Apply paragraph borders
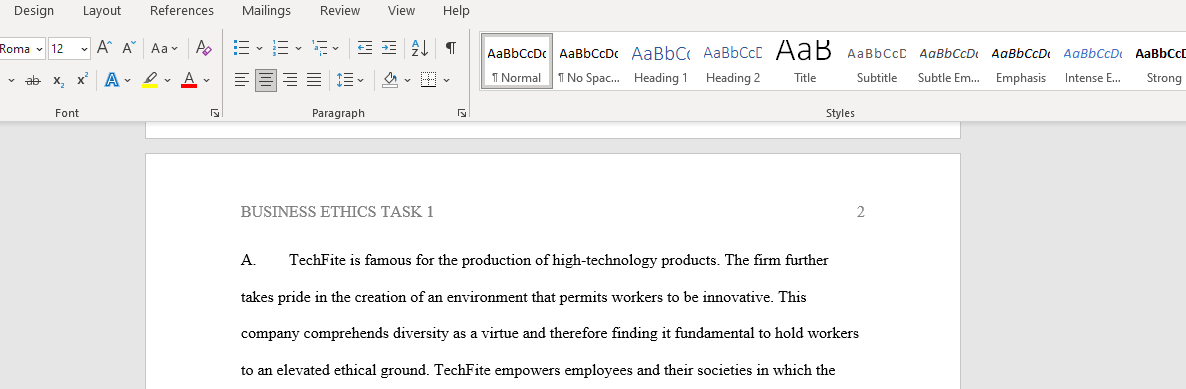 point(429,79)
